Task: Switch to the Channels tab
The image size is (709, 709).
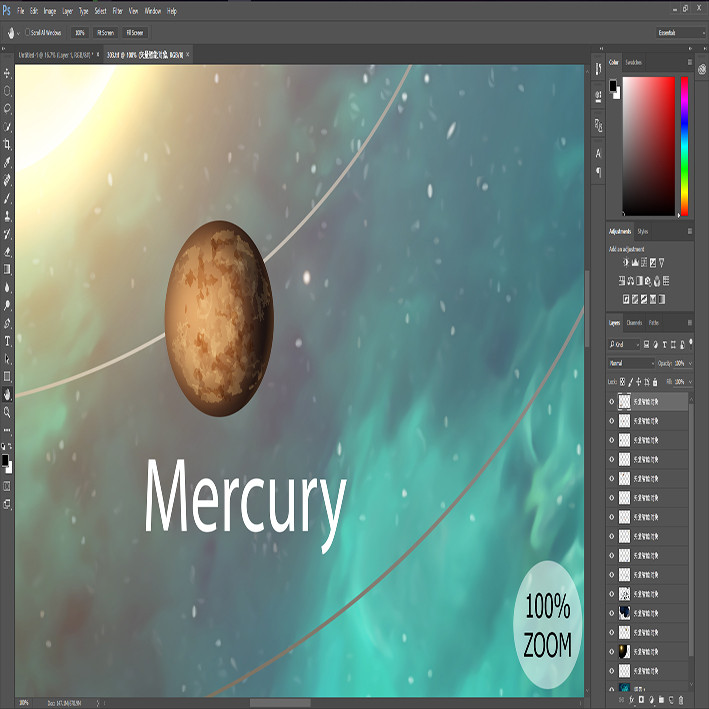Action: [634, 323]
